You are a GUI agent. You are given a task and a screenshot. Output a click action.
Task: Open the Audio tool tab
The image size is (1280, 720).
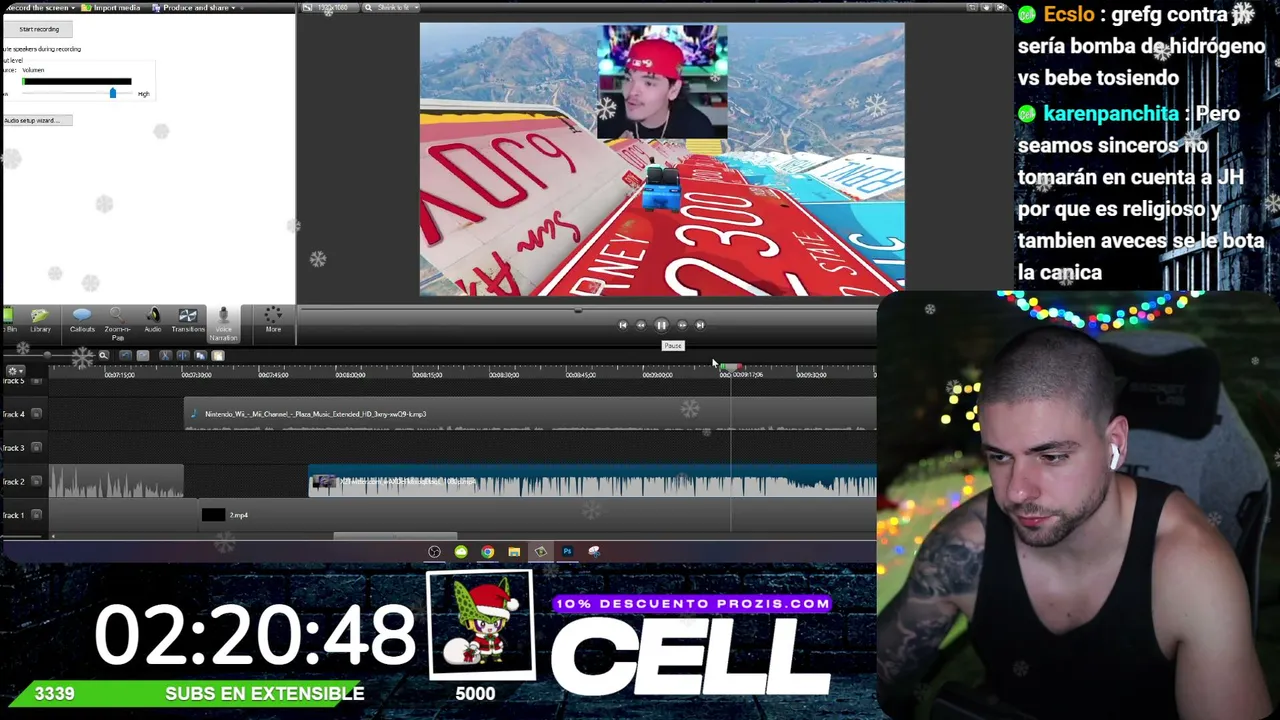tap(153, 320)
